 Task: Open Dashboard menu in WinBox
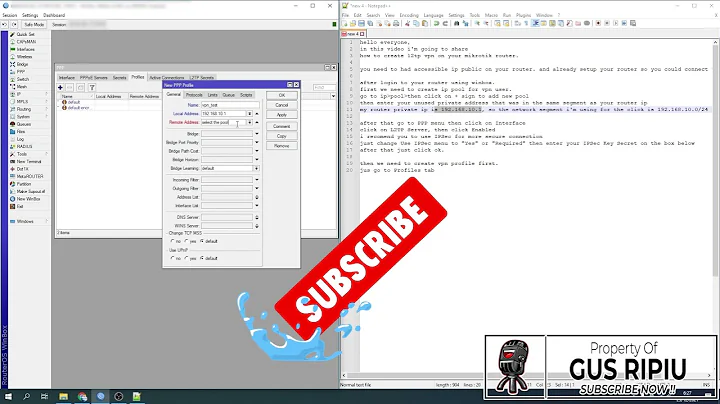(54, 15)
